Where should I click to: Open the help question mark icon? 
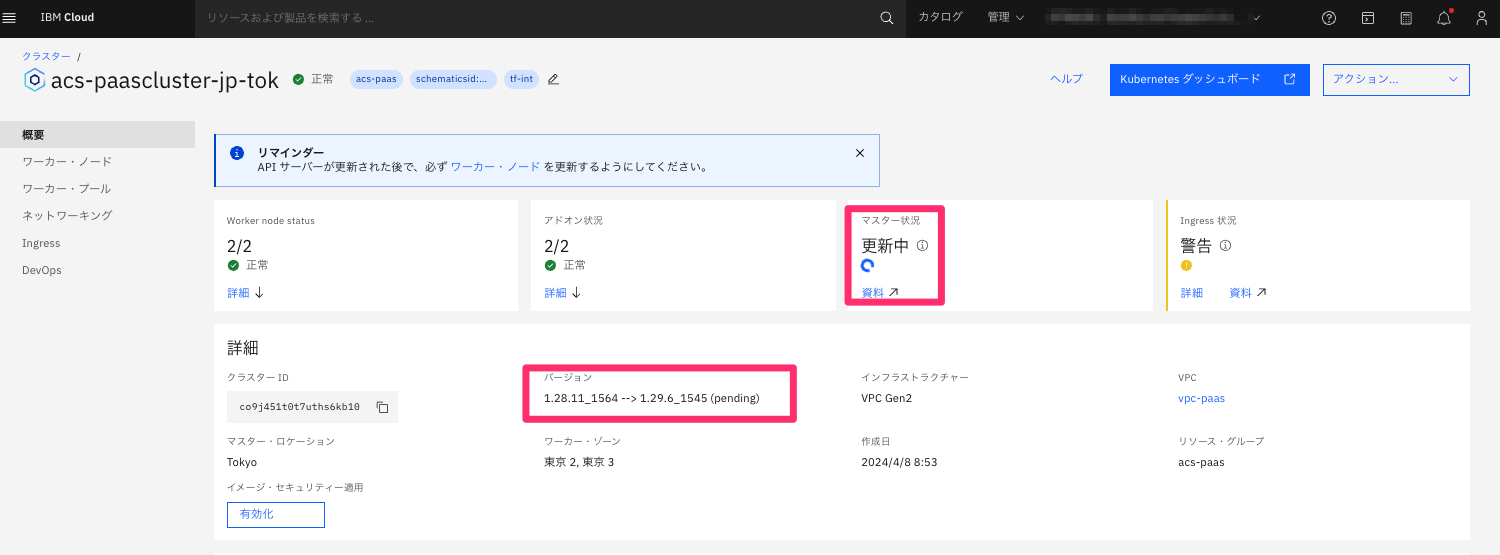point(1329,18)
